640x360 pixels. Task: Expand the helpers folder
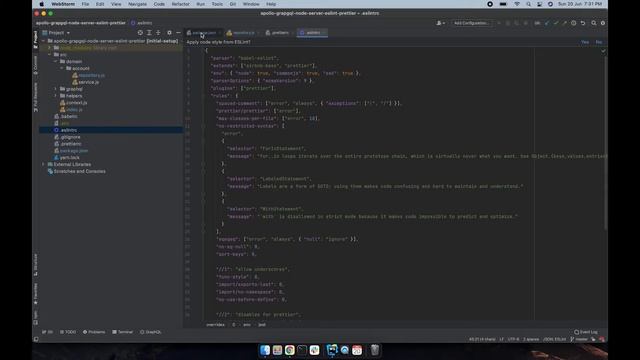[x=56, y=96]
